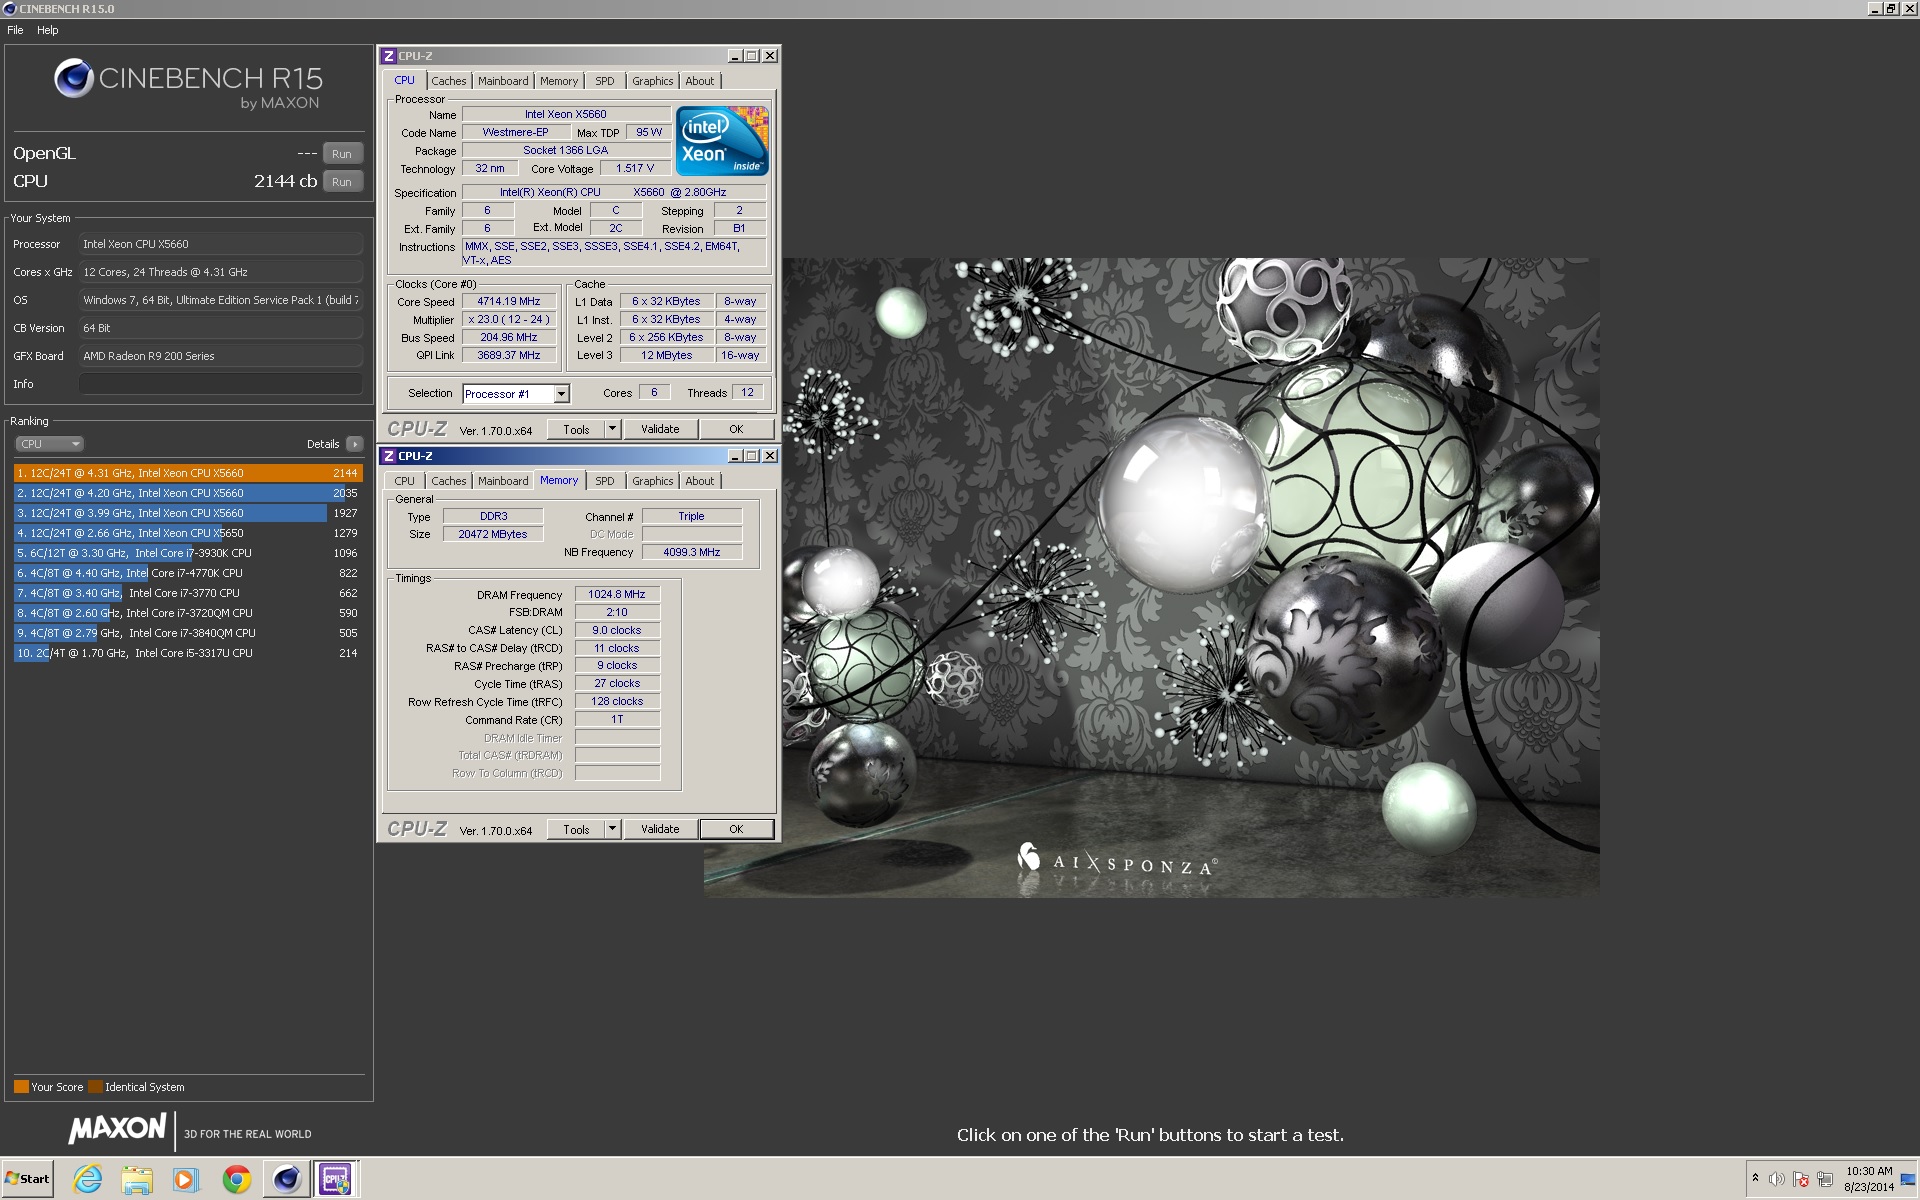The width and height of the screenshot is (1920, 1200).
Task: Expand Tools arrow in upper CPU-Z
Action: point(612,429)
